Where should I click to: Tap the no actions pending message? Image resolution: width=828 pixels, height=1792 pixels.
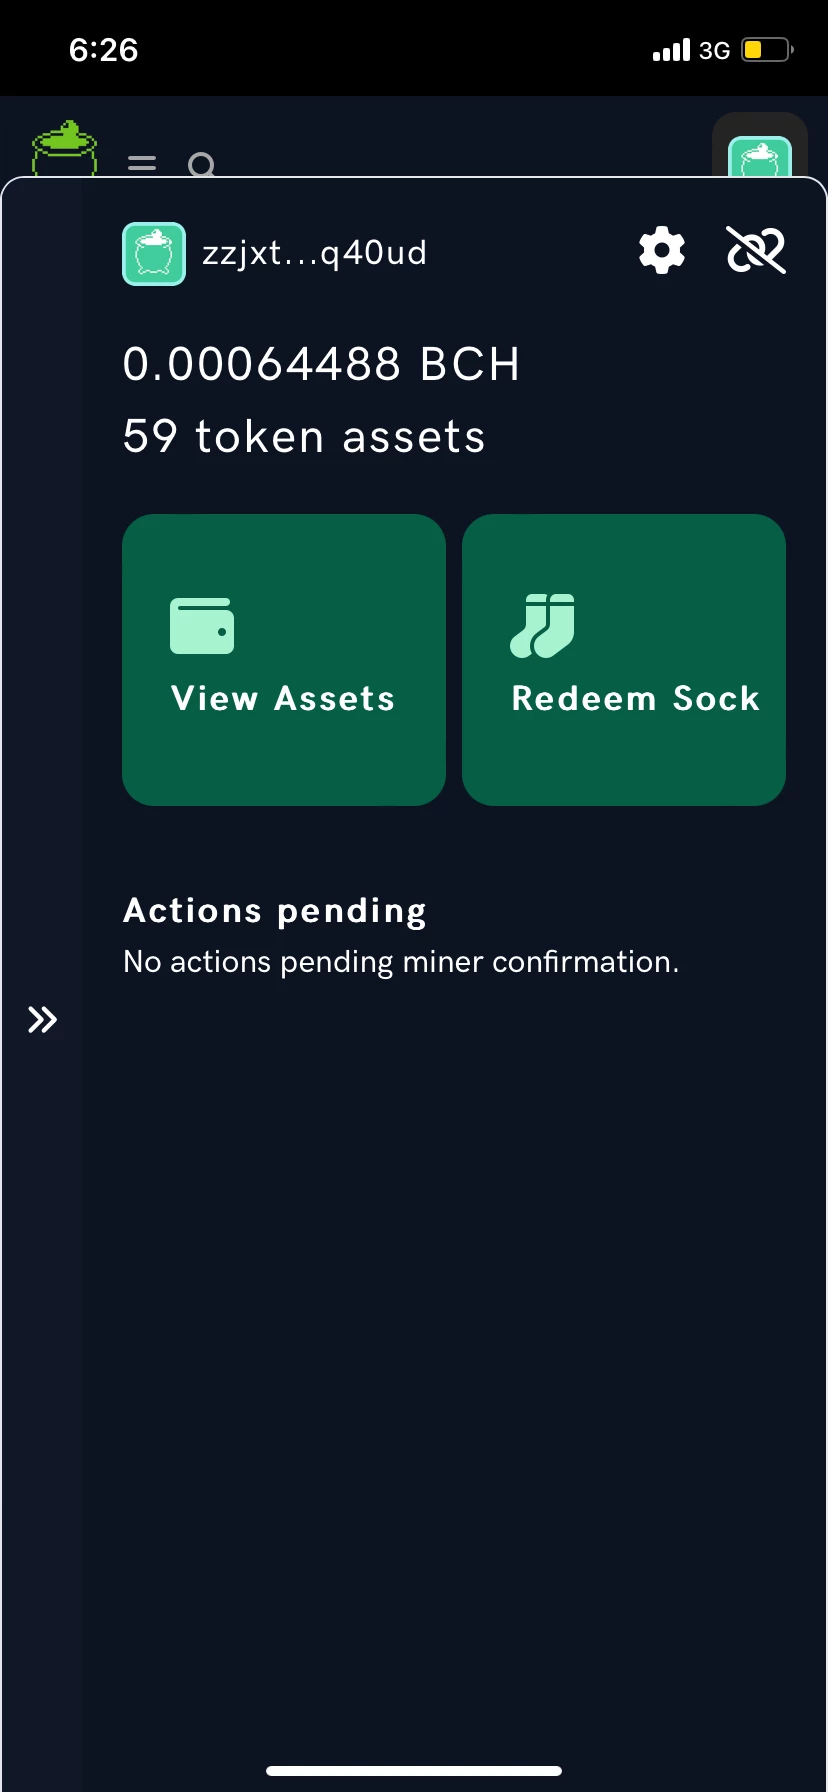[401, 962]
